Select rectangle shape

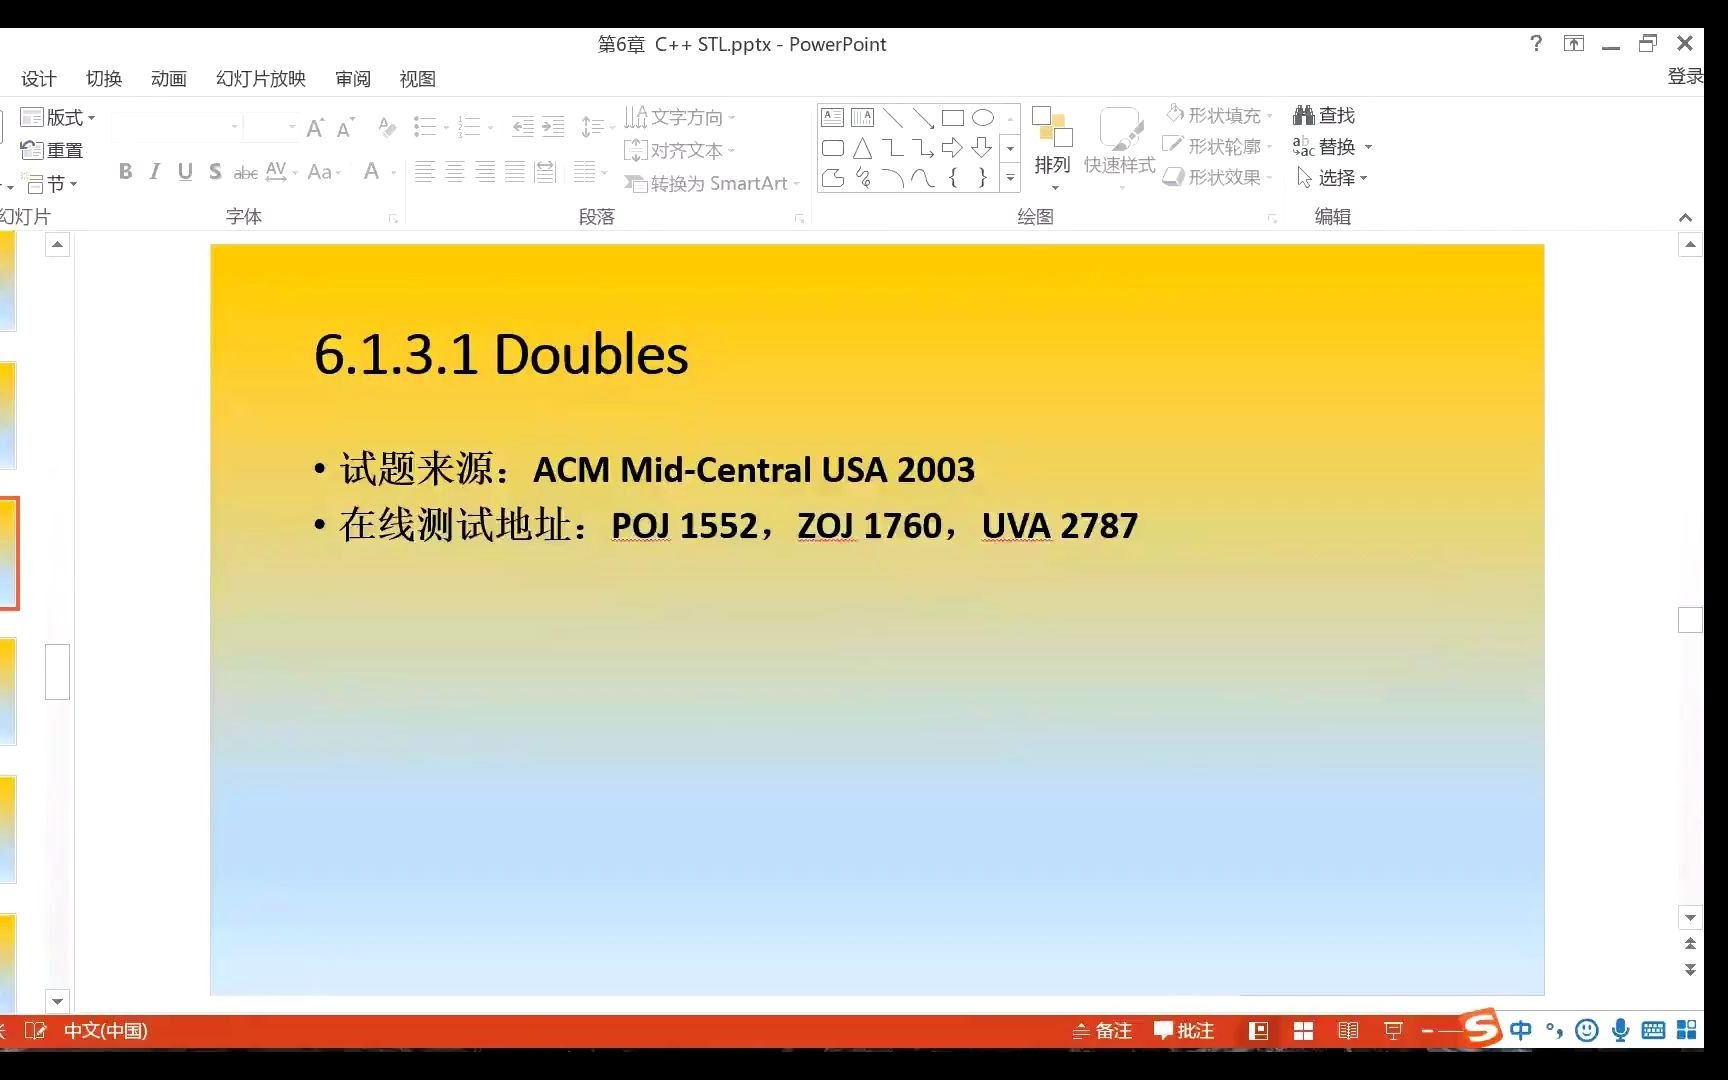953,118
